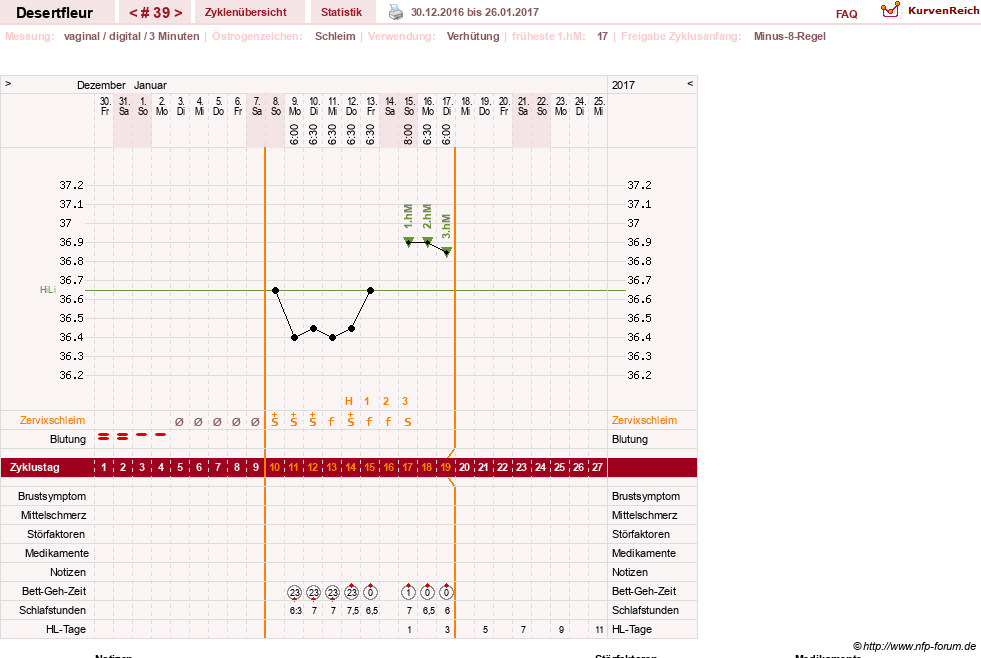
Task: Open the Statistik tab
Action: click(341, 13)
